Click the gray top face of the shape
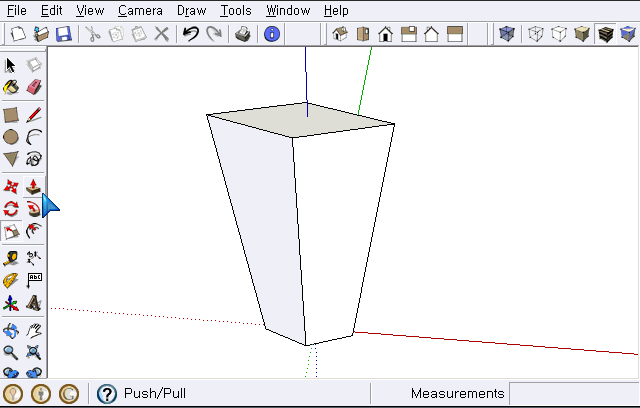 click(301, 121)
